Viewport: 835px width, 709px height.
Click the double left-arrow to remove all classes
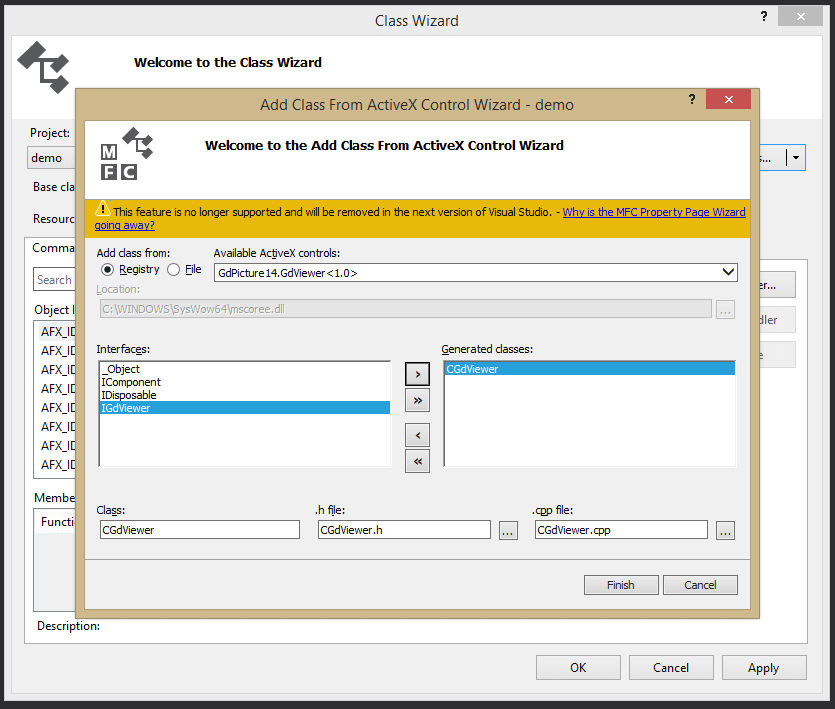click(x=417, y=460)
